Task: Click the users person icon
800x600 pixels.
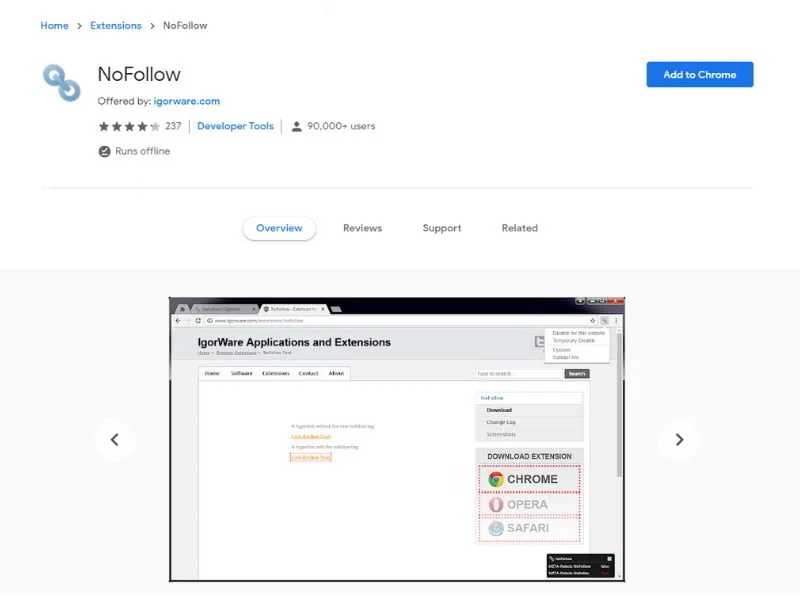Action: tap(296, 127)
